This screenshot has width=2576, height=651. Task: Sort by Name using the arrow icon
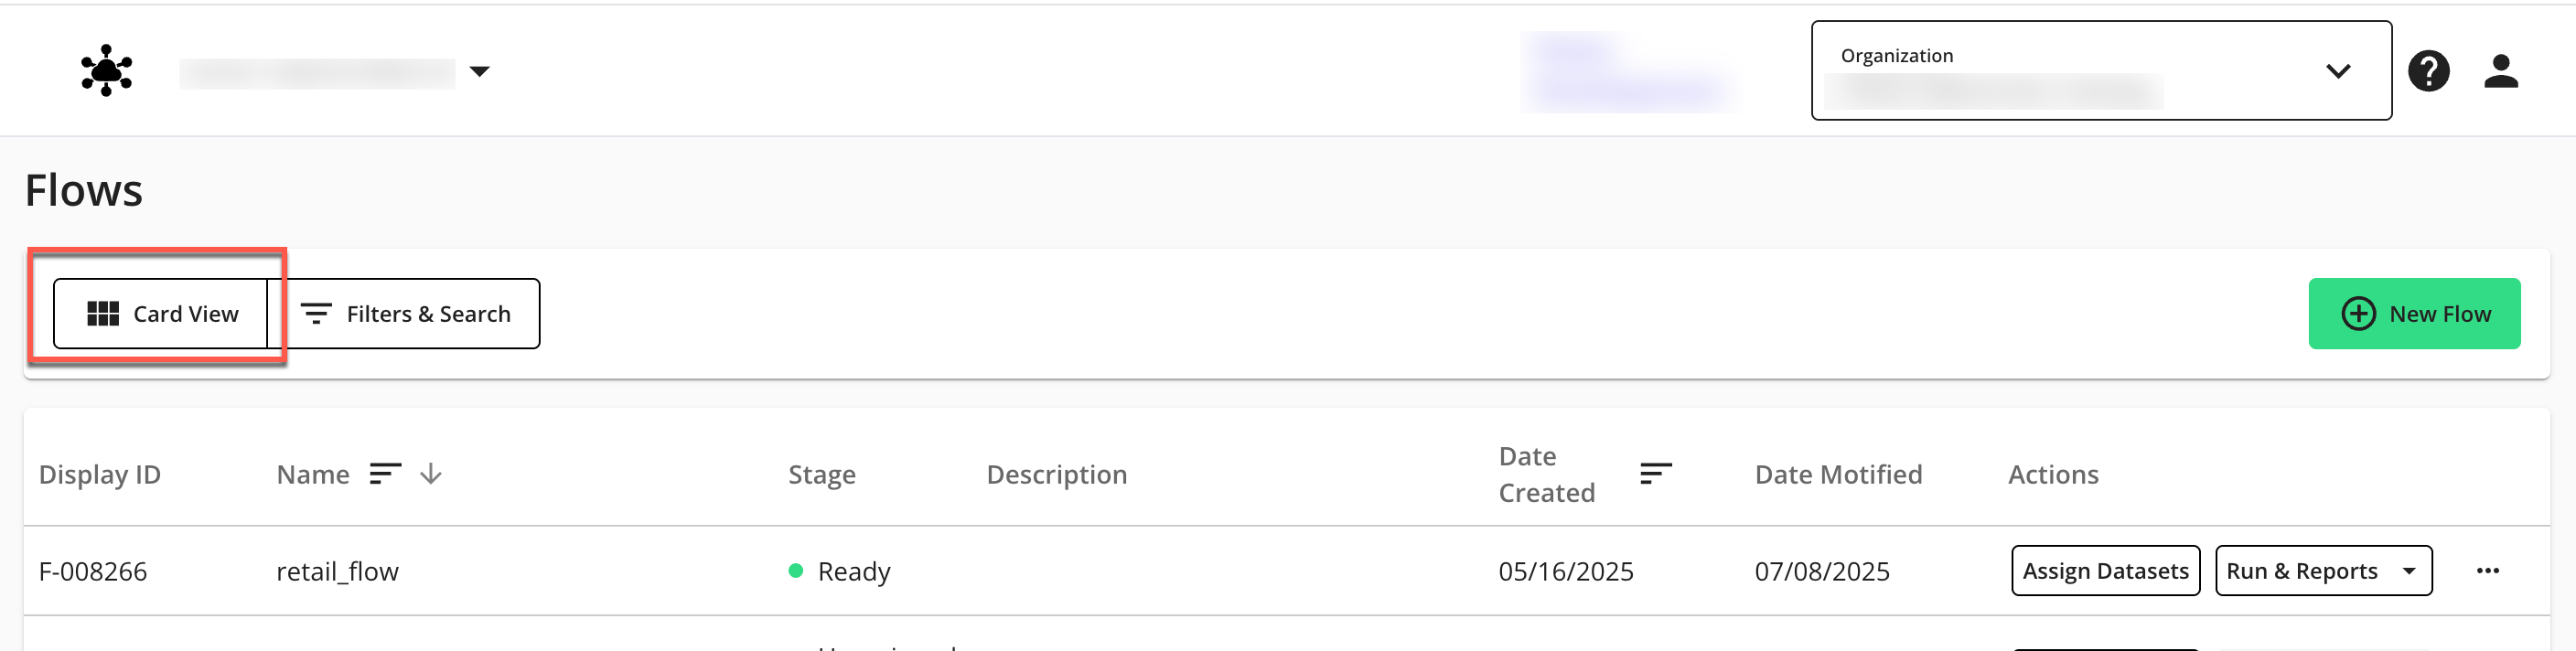[x=431, y=473]
